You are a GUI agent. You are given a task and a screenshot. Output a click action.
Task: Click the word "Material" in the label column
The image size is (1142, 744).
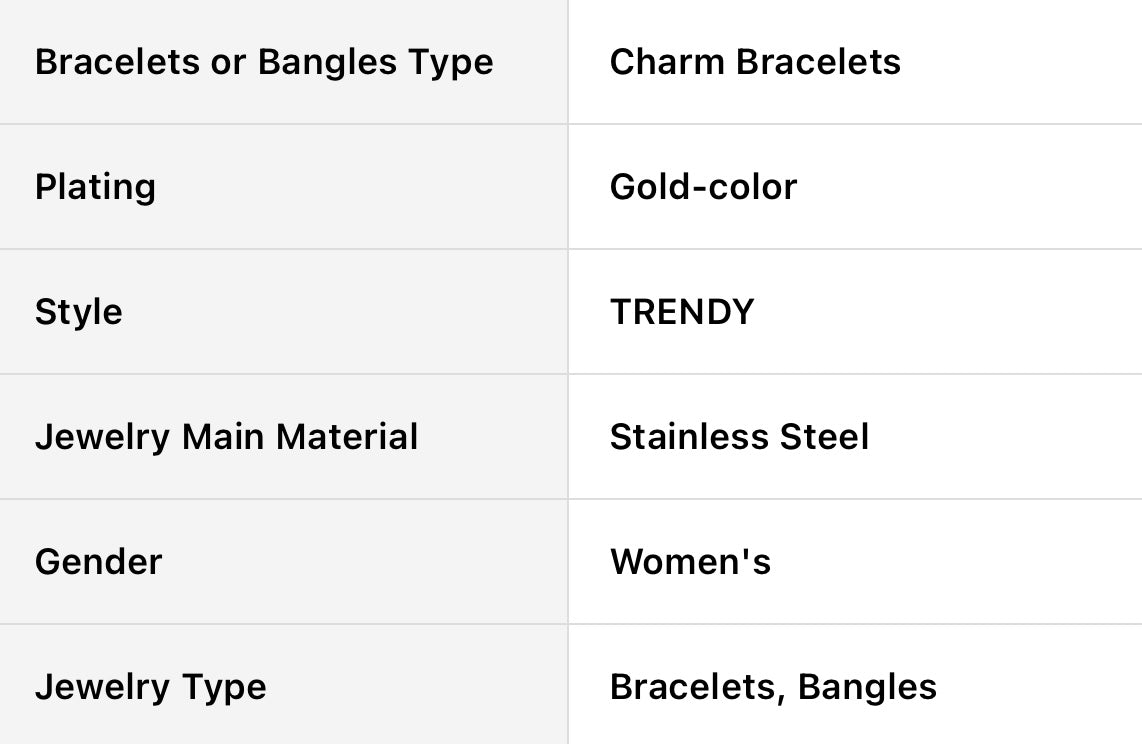pyautogui.click(x=347, y=437)
